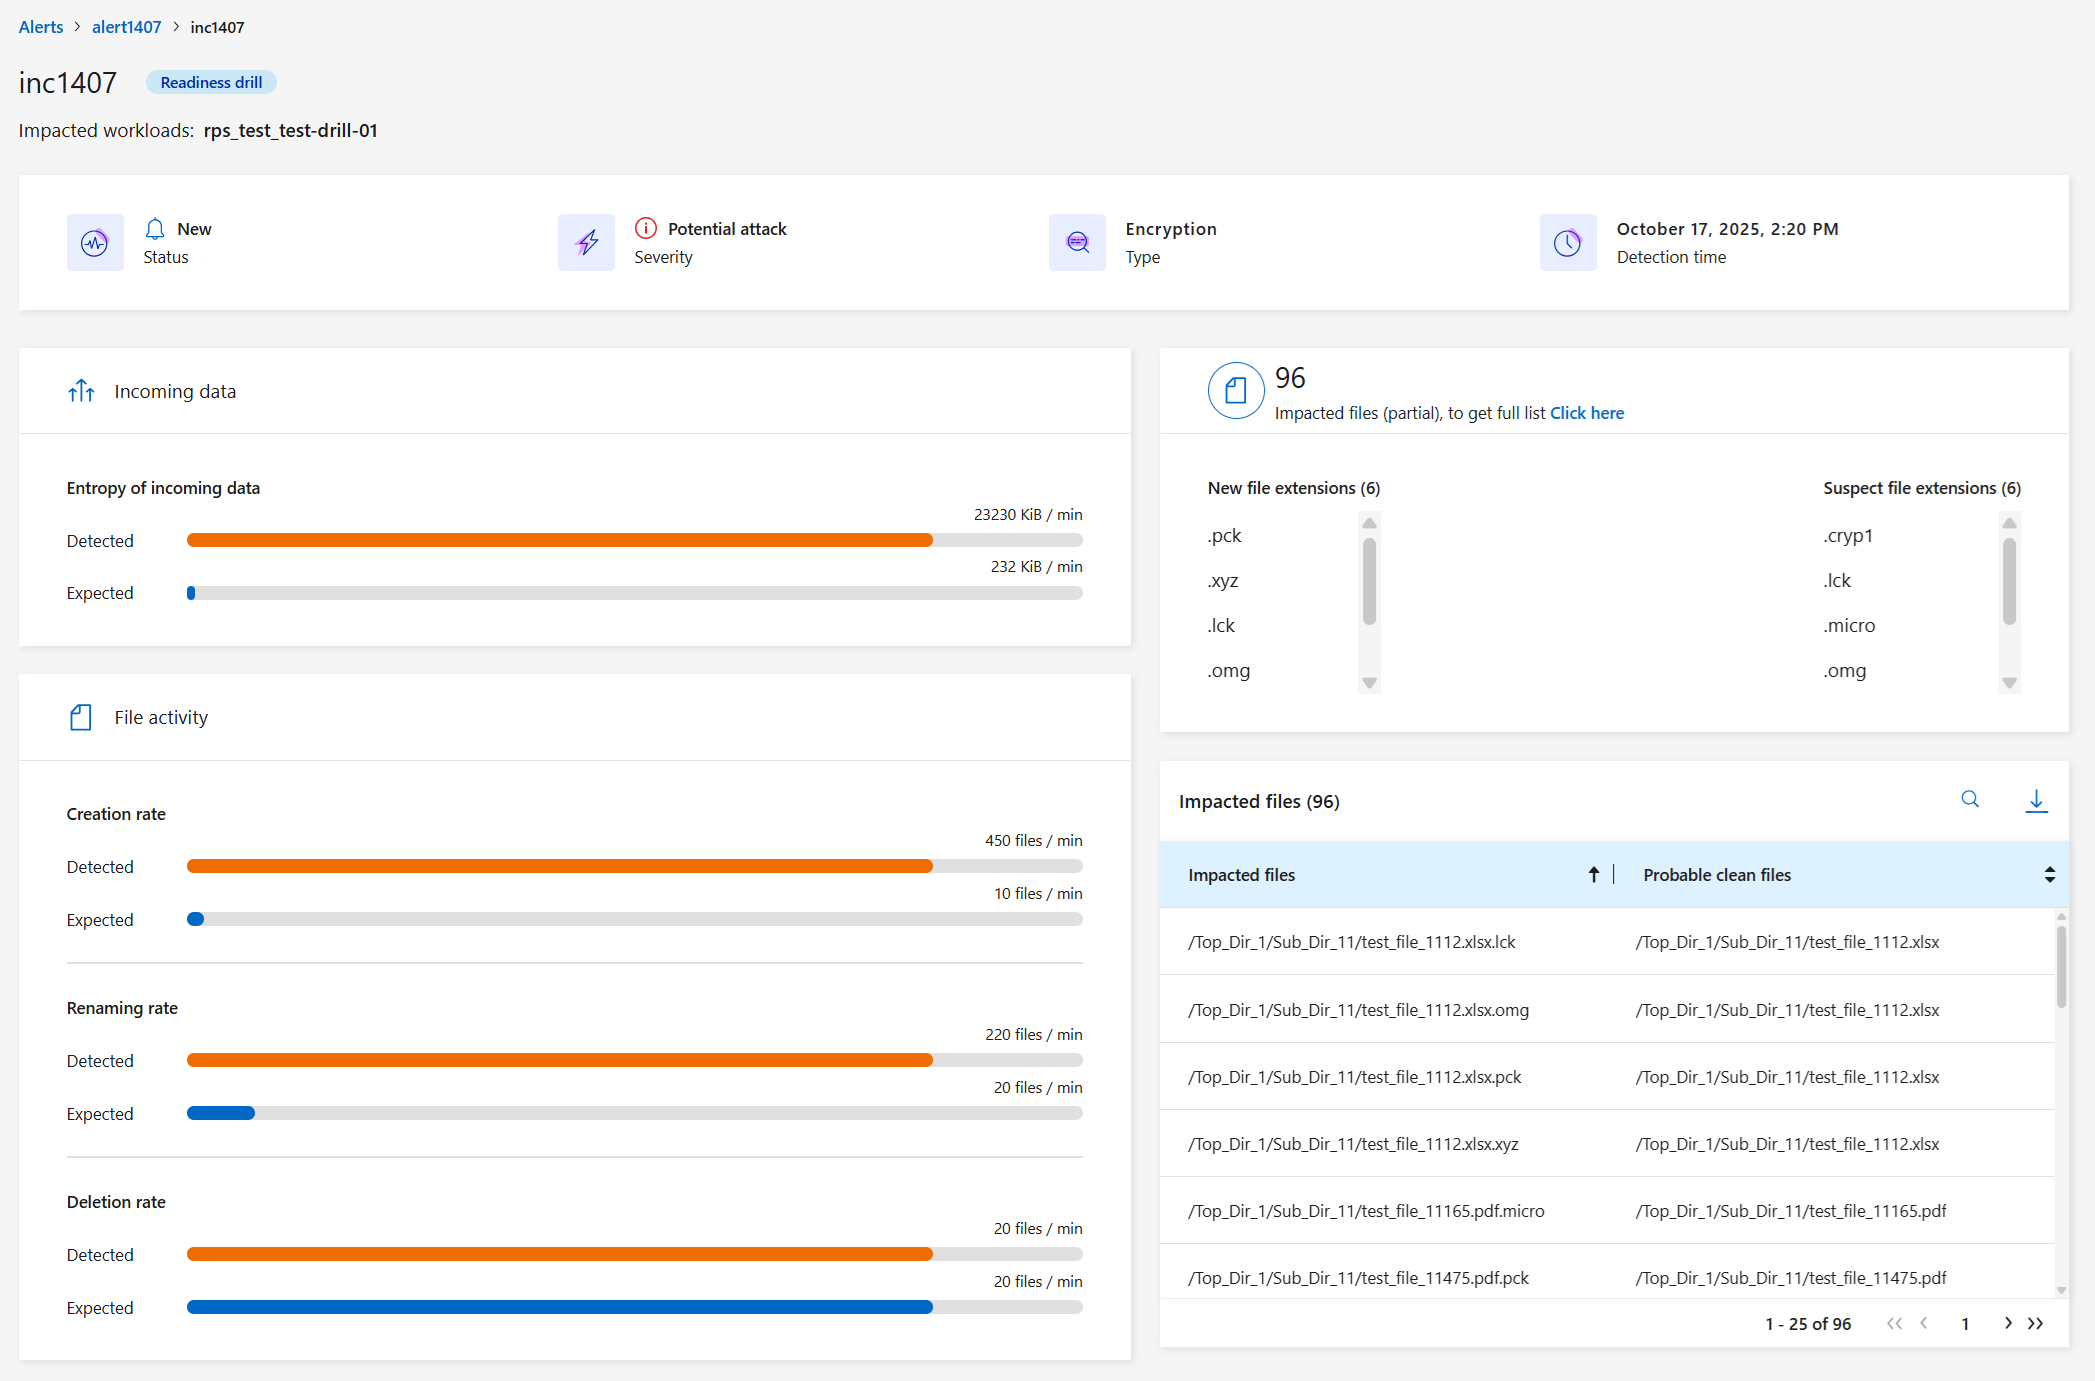The image size is (2095, 1381).
Task: Click the File activity document icon
Action: click(81, 717)
